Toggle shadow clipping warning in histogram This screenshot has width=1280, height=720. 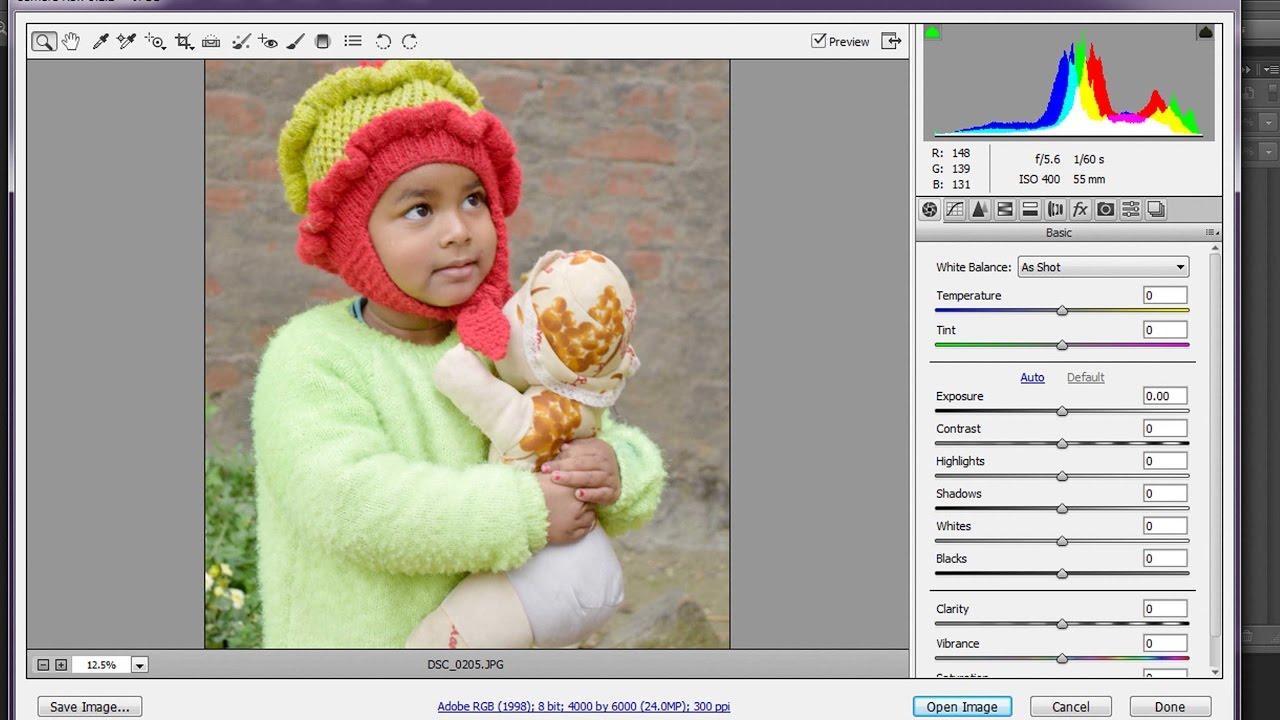932,32
